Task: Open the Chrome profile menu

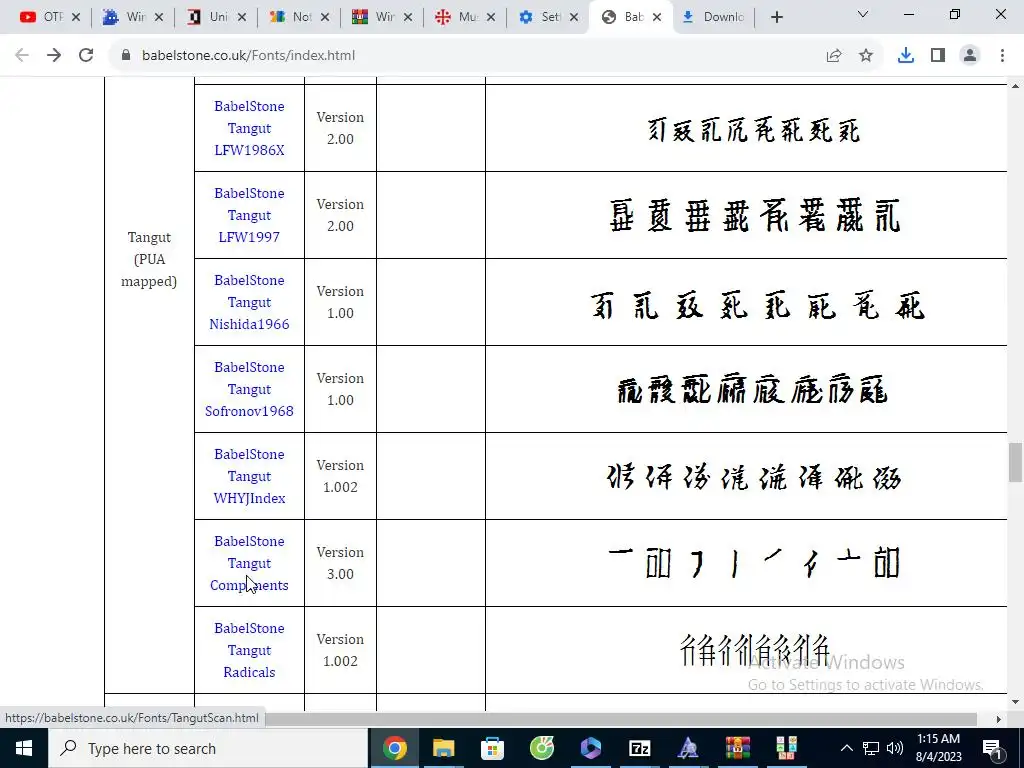Action: 970,56
